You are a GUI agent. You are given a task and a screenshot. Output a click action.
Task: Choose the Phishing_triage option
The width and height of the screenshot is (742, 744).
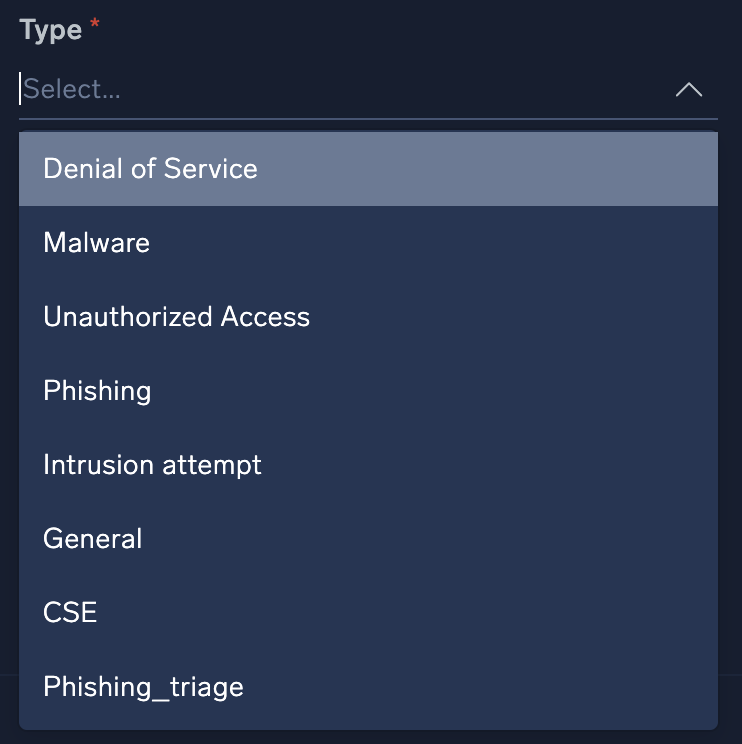[x=368, y=687]
